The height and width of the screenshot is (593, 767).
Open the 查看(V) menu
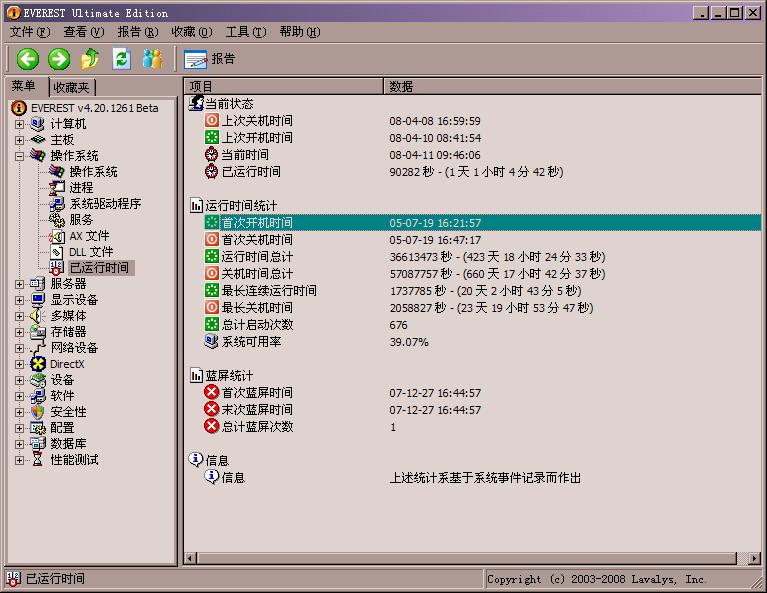click(x=84, y=32)
